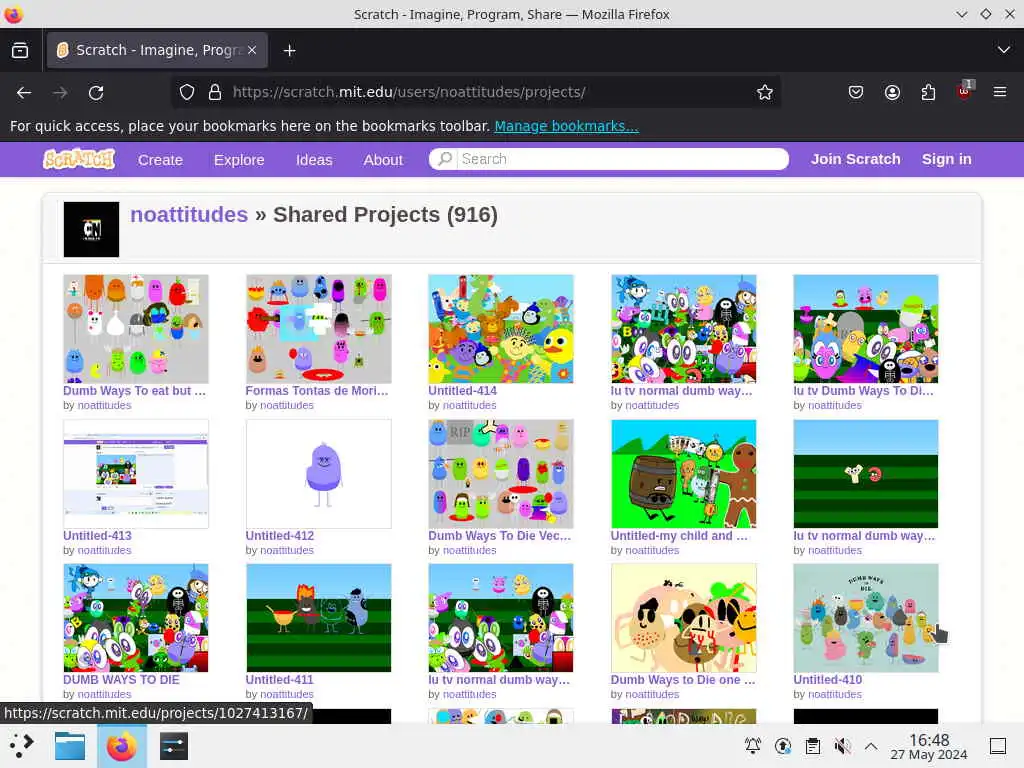This screenshot has width=1024, height=768.
Task: Open the Firefox account icon
Action: pyautogui.click(x=892, y=92)
